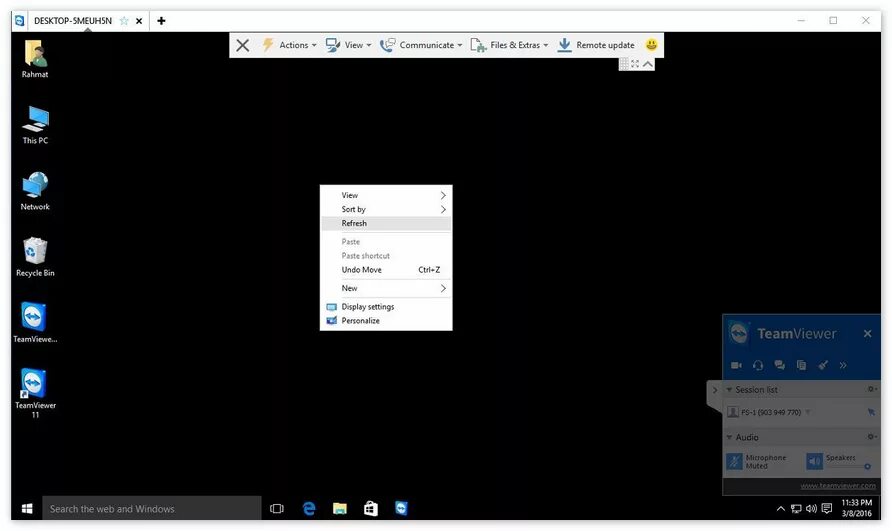Click the smiley feedback icon
The image size is (892, 531).
[x=651, y=44]
